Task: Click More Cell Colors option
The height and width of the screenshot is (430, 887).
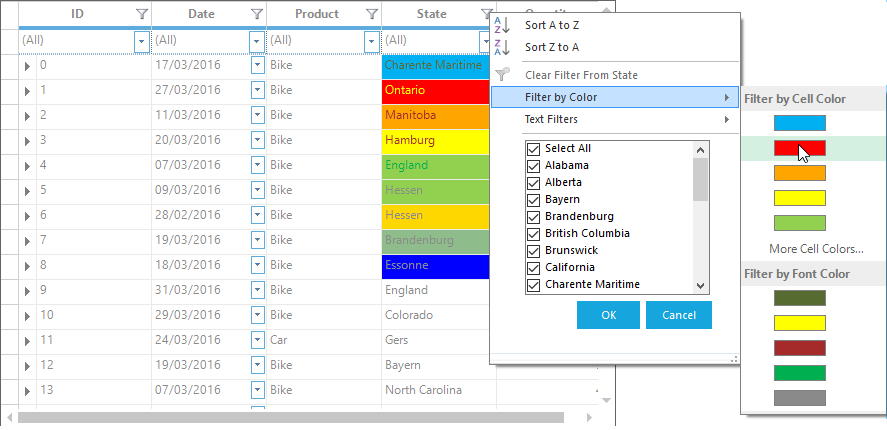Action: tap(816, 249)
